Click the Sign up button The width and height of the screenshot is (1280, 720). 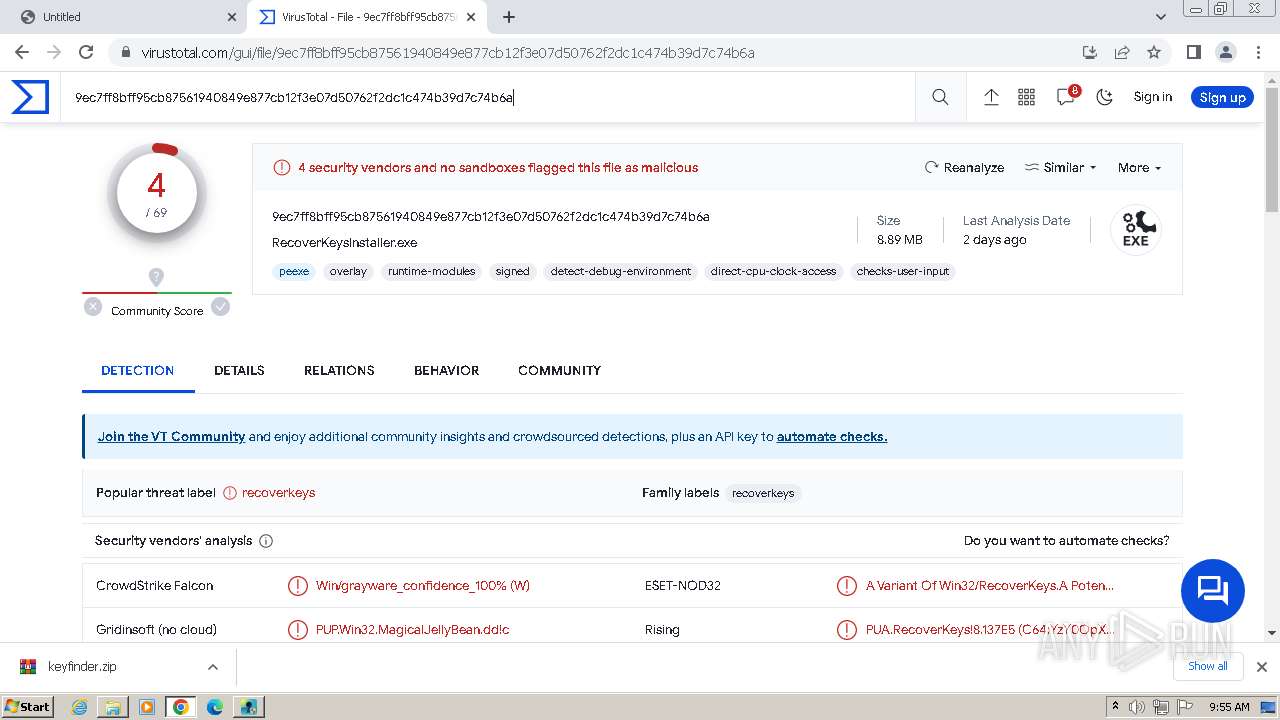[x=1222, y=97]
